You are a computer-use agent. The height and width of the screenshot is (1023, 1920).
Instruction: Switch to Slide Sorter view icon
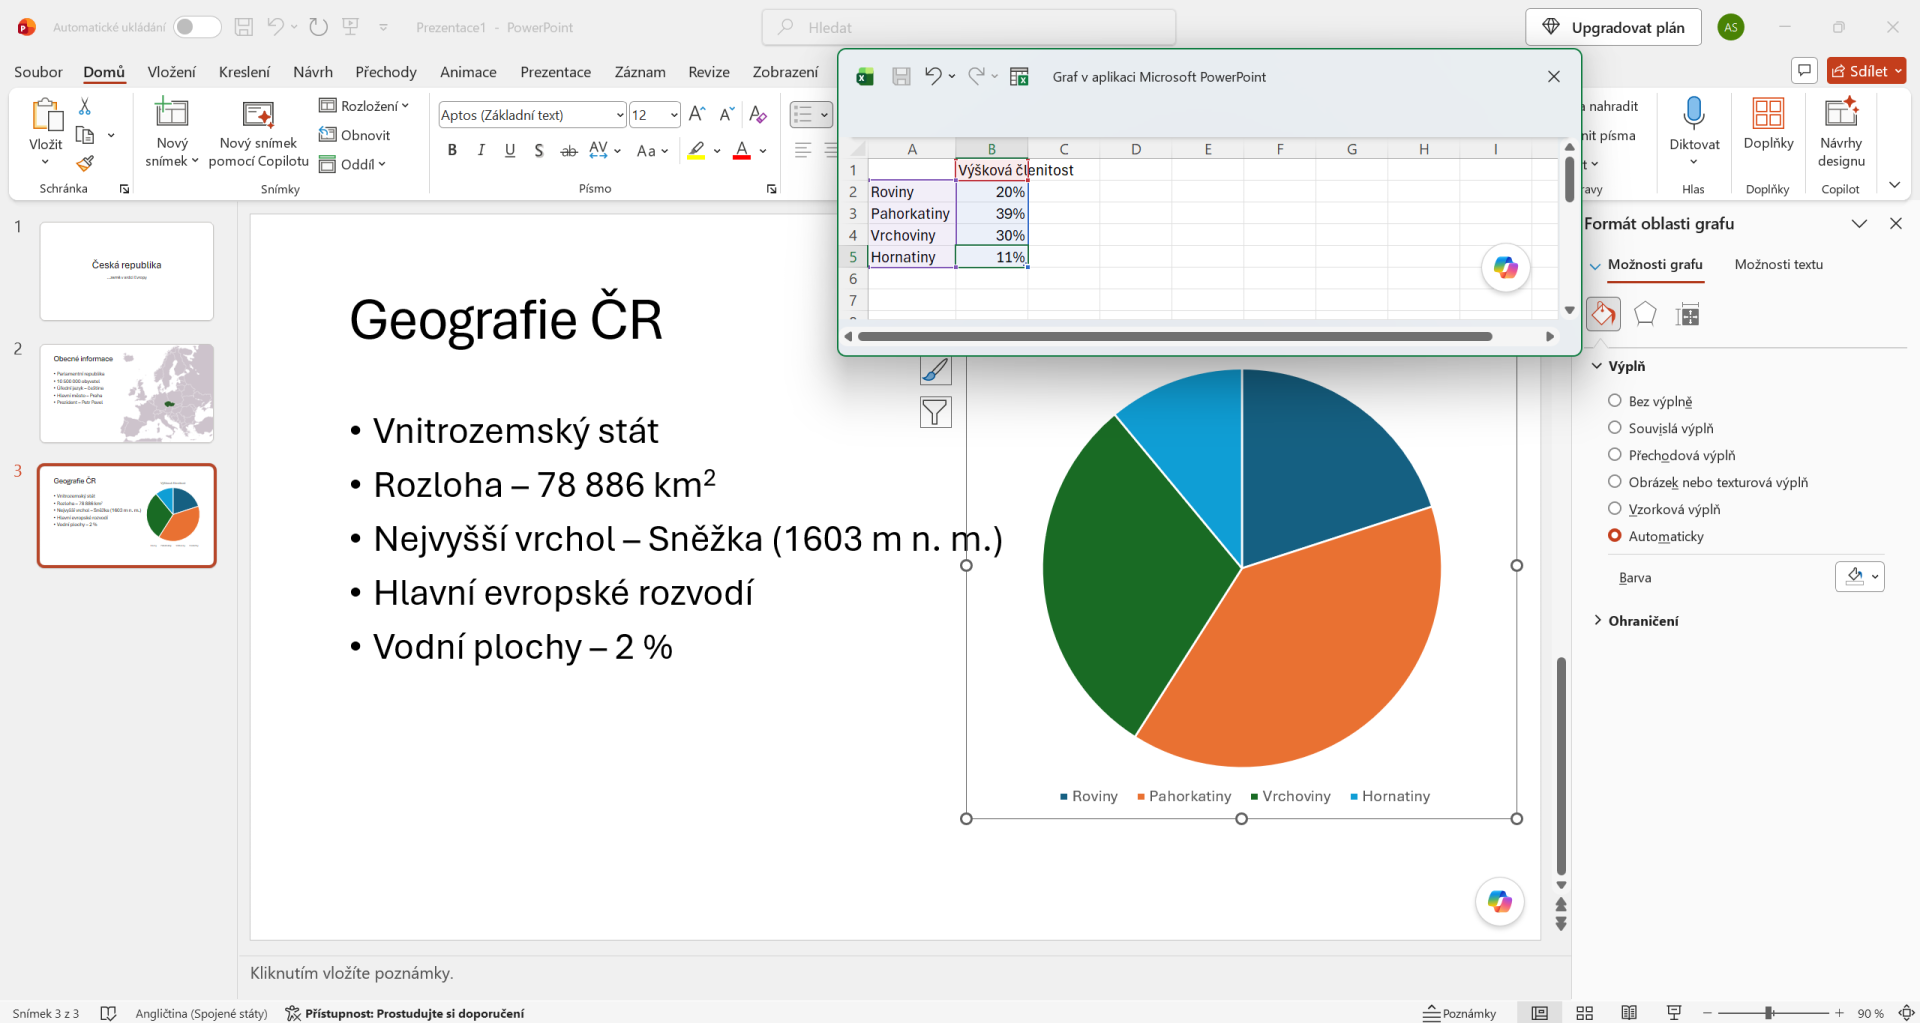[1584, 1013]
